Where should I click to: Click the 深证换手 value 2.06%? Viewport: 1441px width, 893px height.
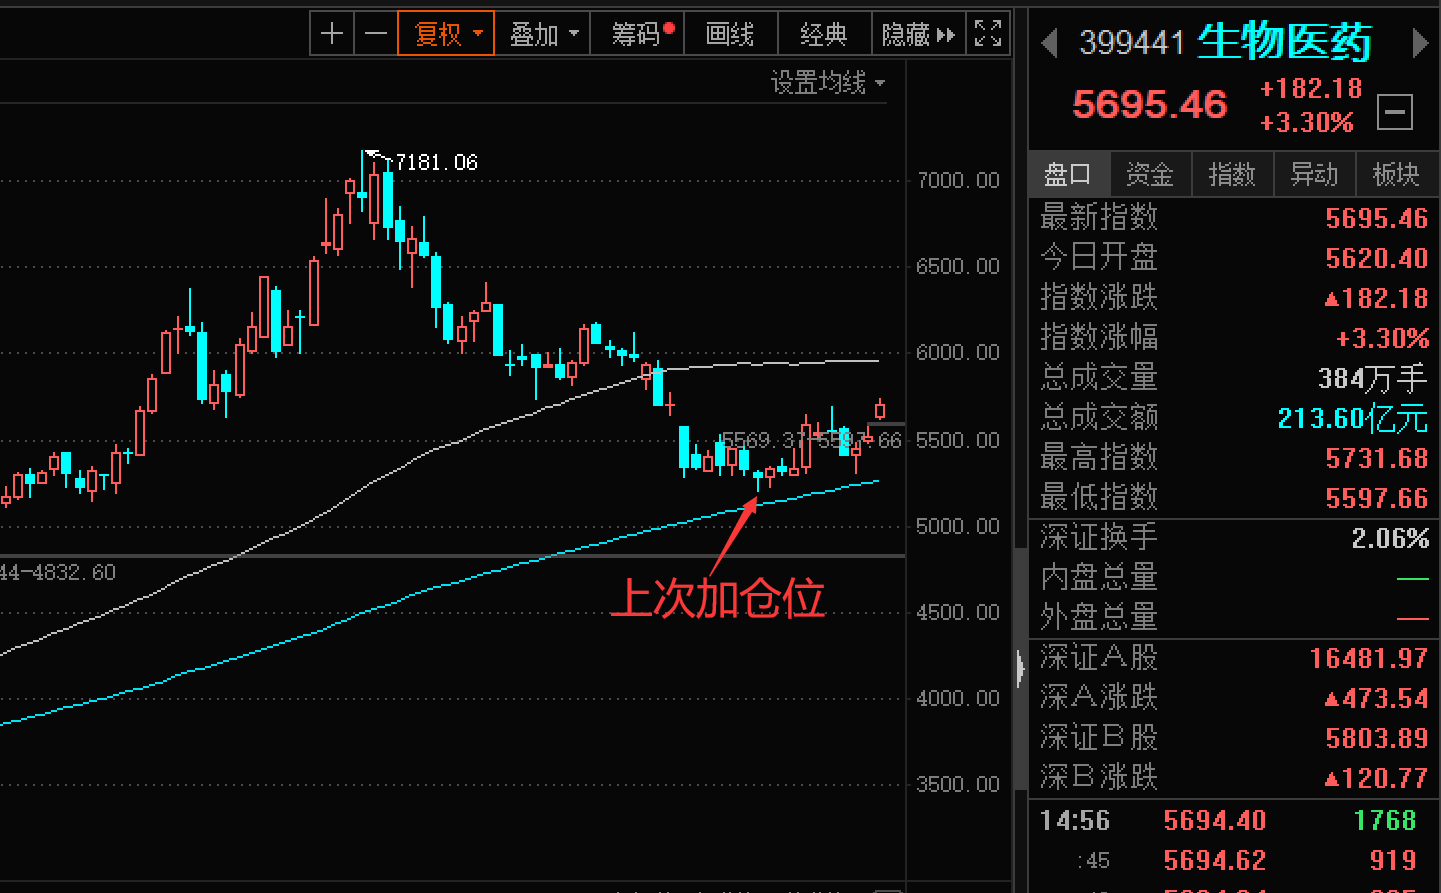(x=1390, y=538)
